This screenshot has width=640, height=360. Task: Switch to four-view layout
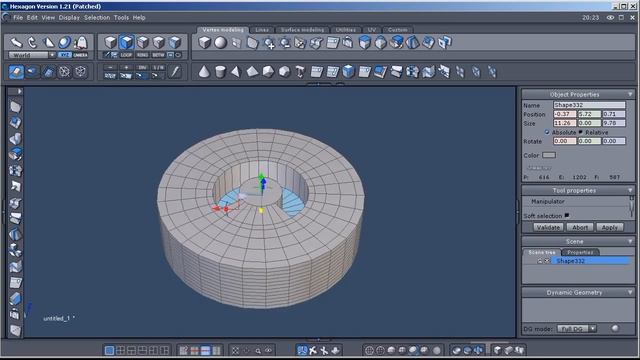pyautogui.click(x=120, y=350)
